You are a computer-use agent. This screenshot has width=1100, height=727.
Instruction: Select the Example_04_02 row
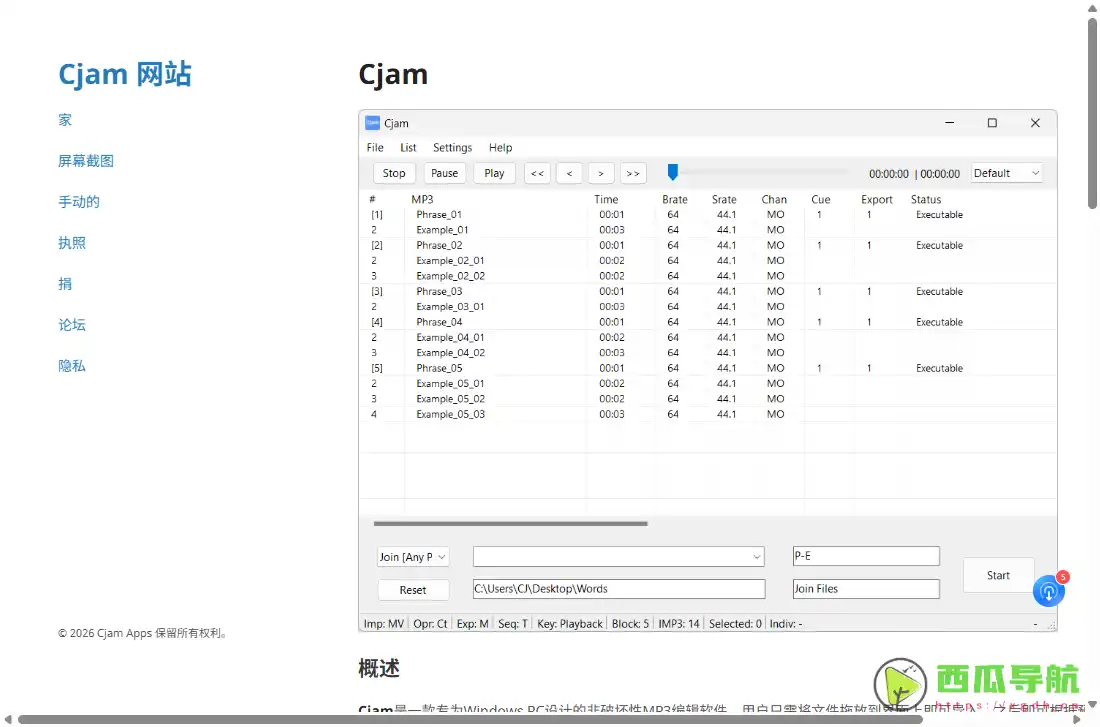pyautogui.click(x=707, y=353)
